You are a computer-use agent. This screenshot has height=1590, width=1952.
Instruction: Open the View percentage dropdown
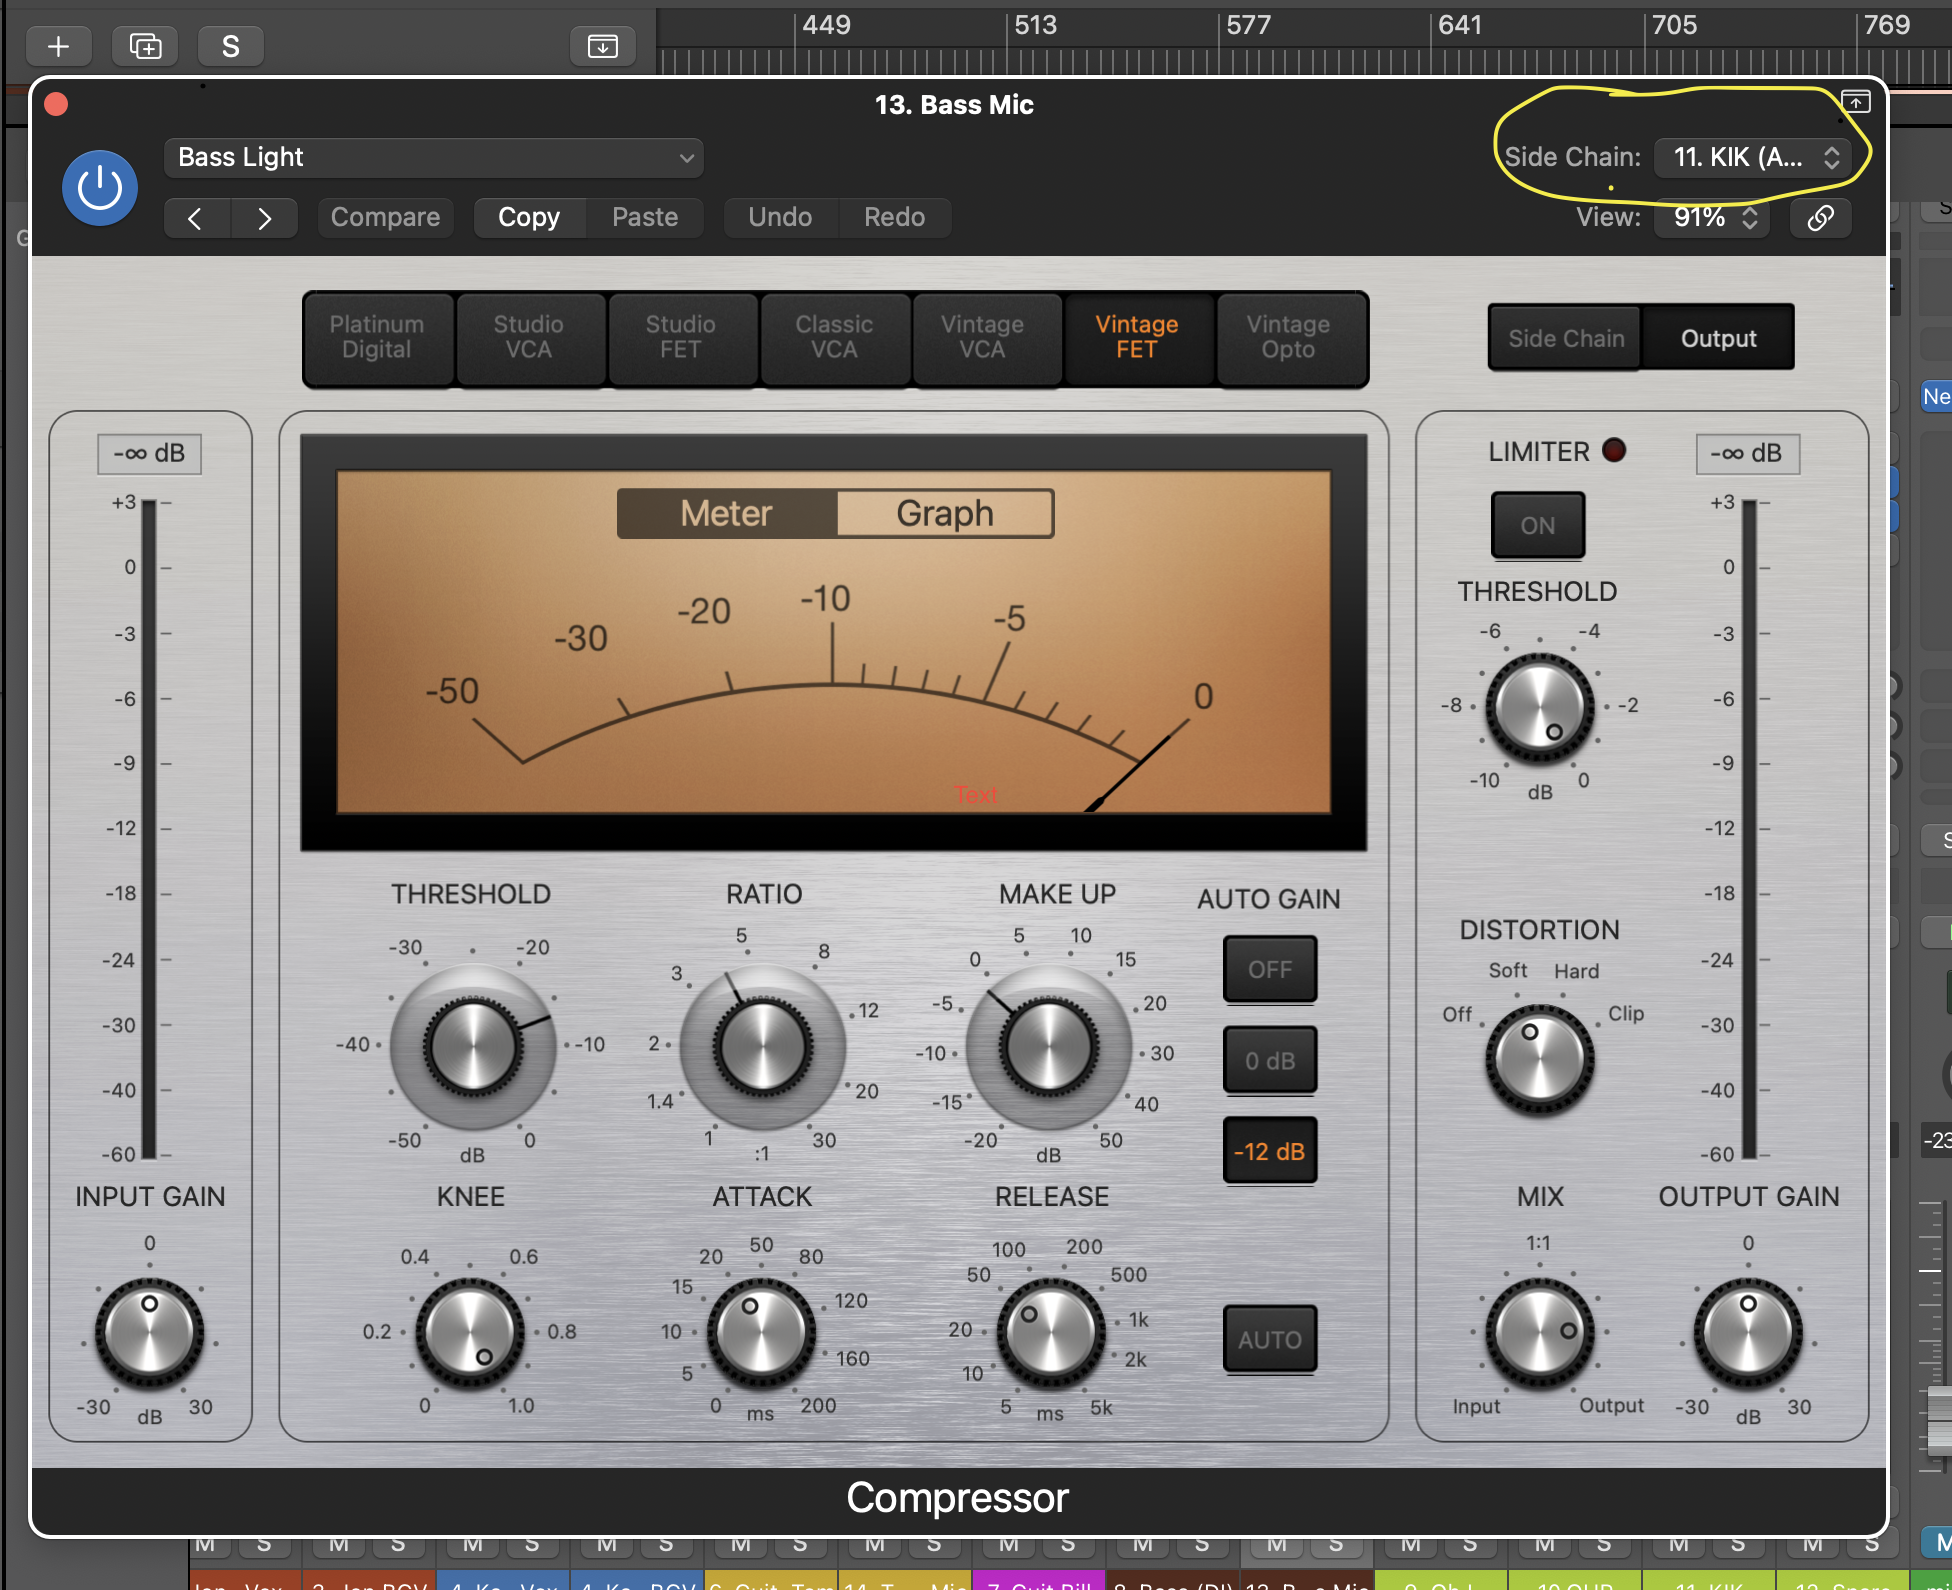pos(1713,218)
